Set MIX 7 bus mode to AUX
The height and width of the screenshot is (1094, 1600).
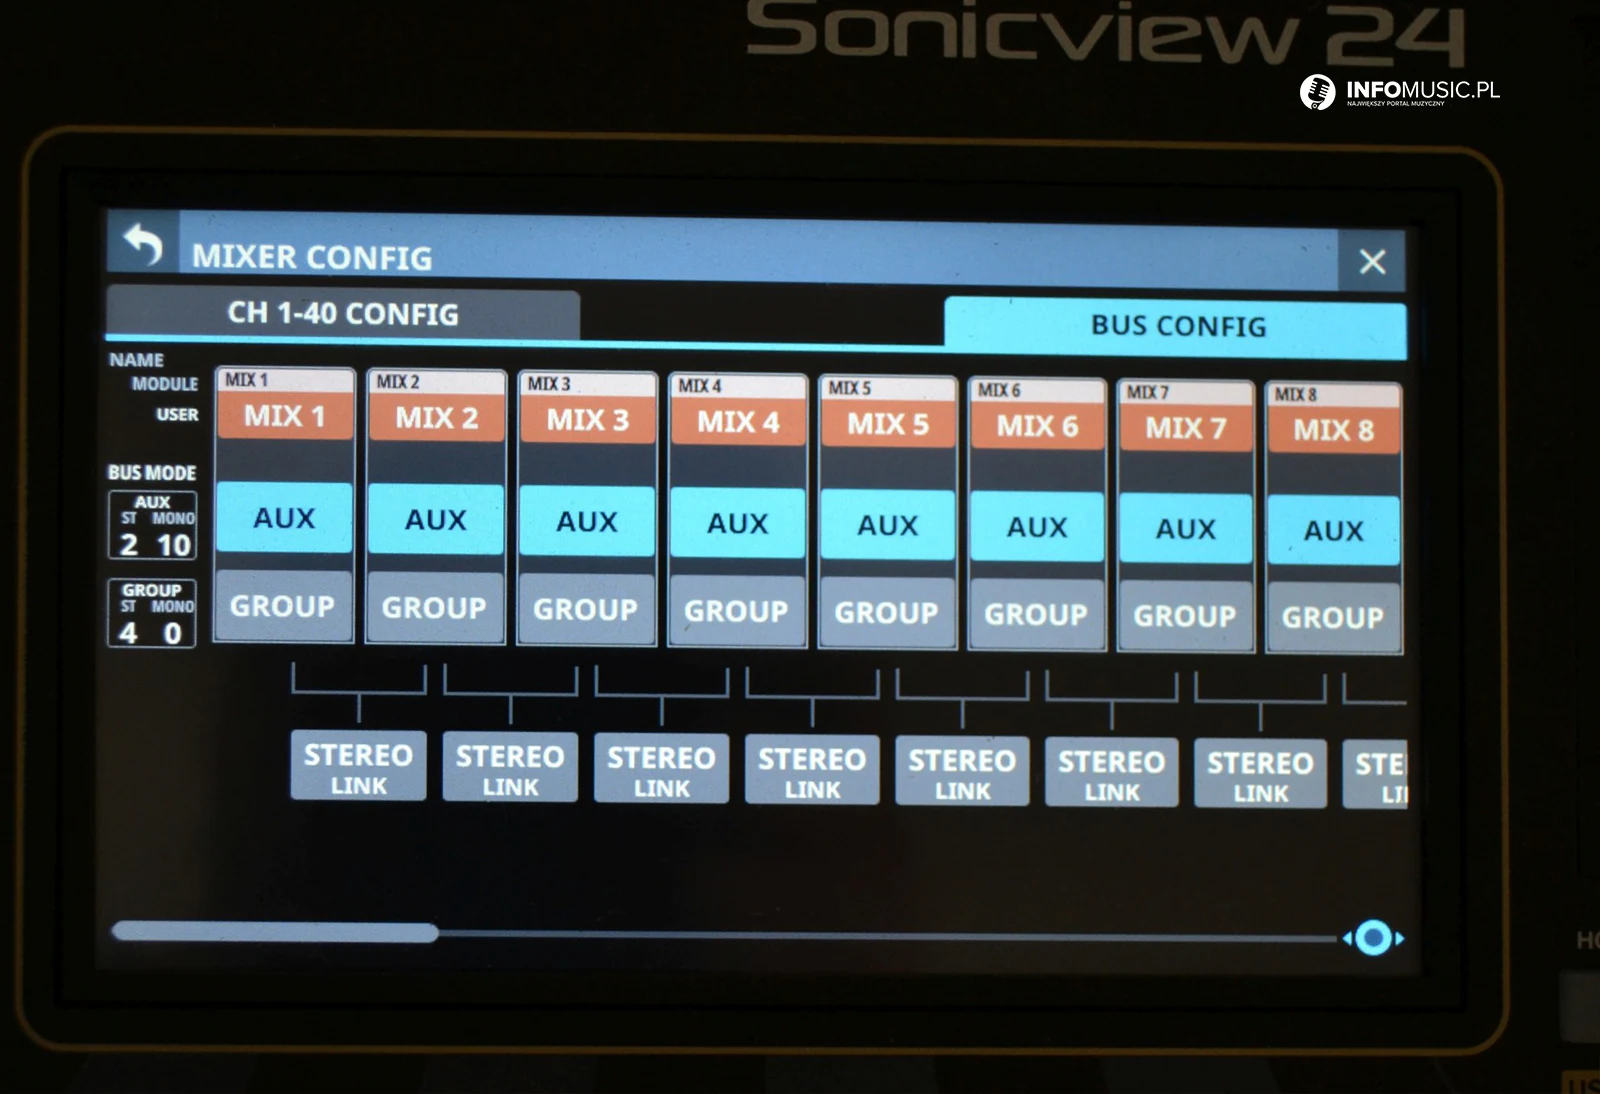pos(1185,529)
